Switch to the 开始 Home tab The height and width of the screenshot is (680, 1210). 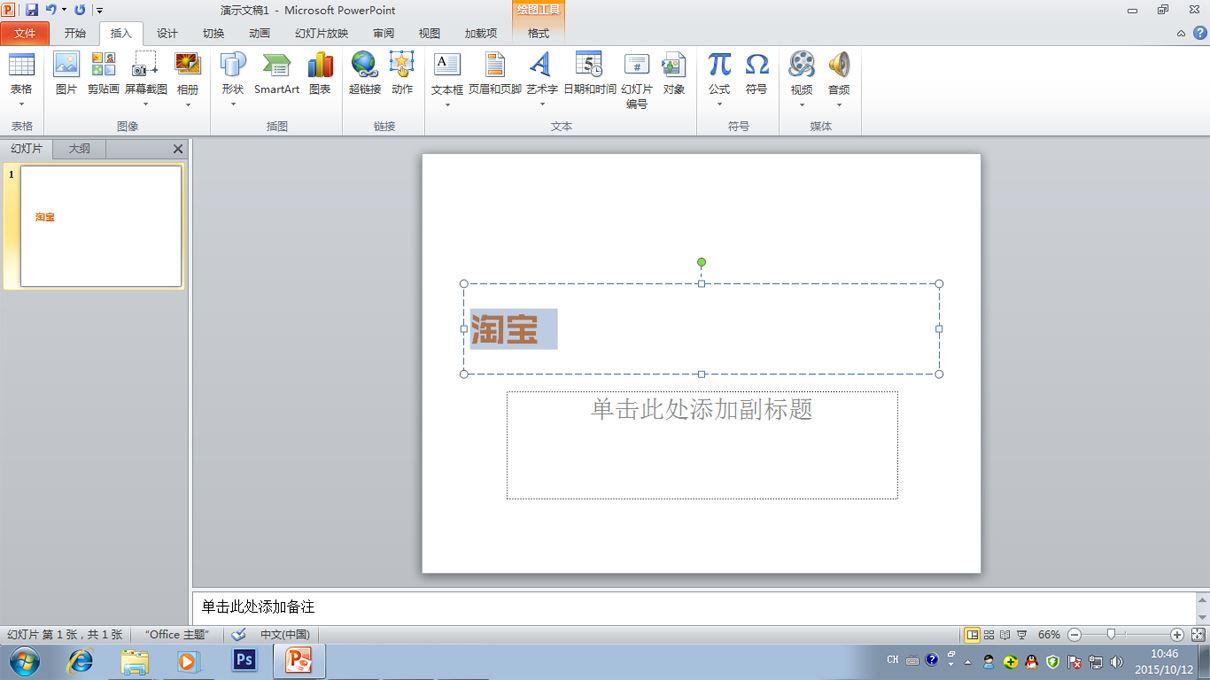[x=75, y=33]
